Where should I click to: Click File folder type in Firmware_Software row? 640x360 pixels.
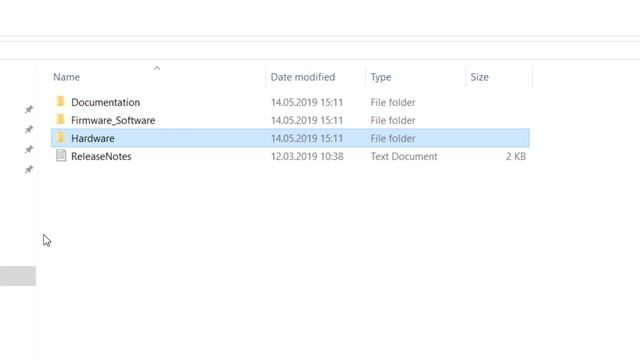click(393, 120)
